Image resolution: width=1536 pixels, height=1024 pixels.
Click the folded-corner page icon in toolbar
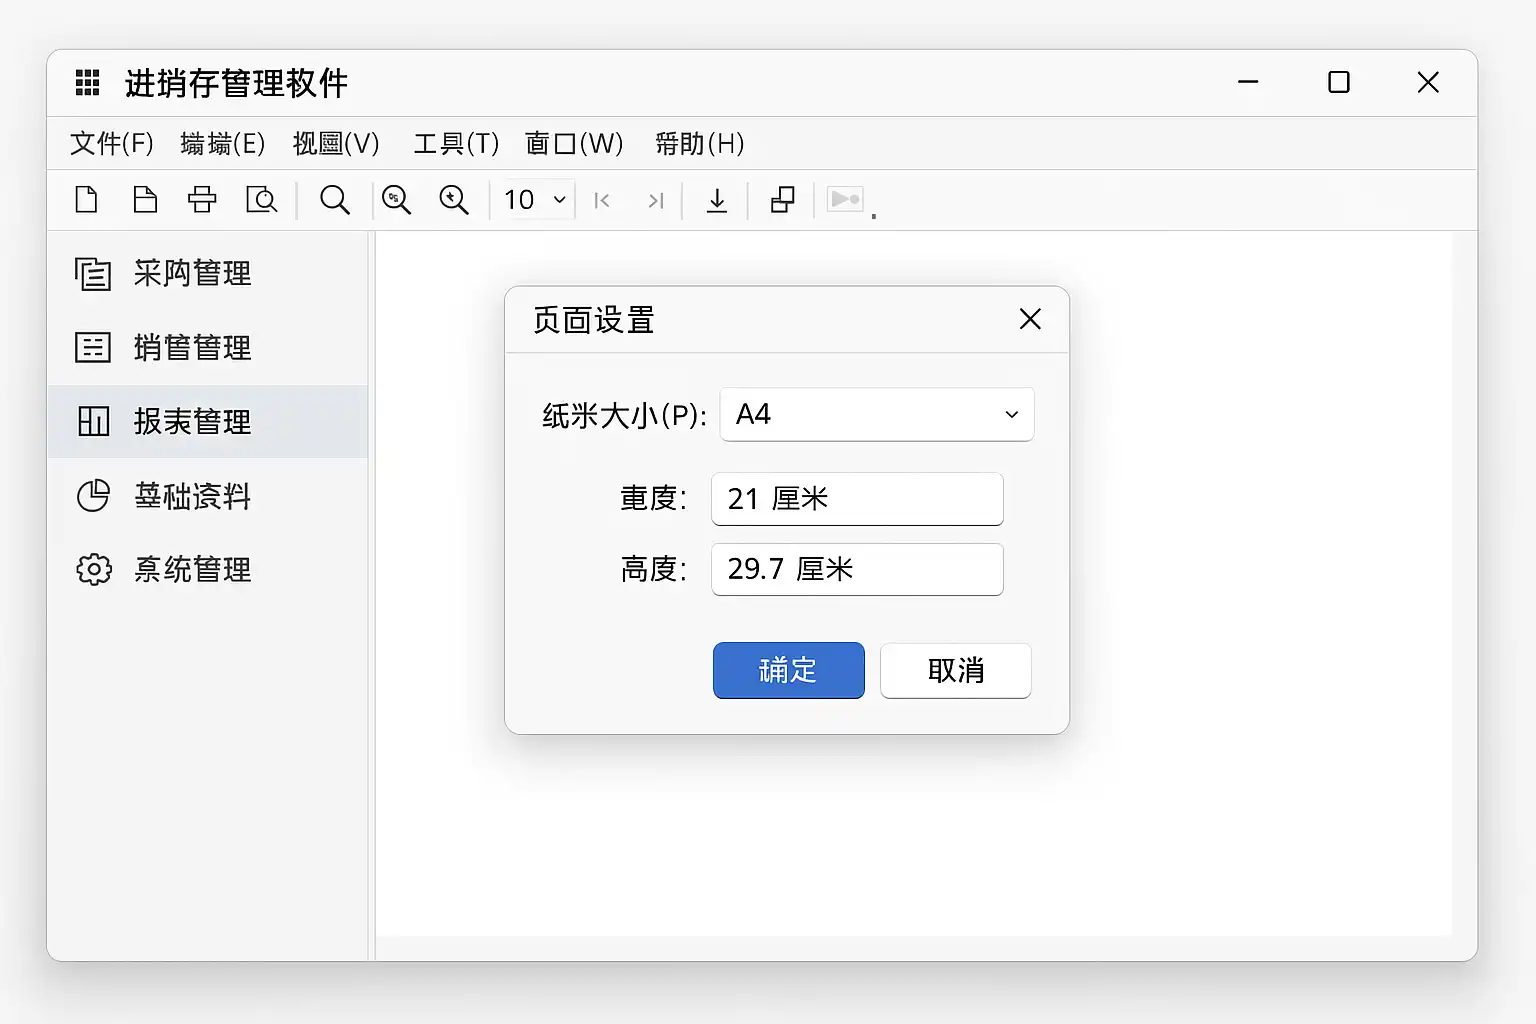[x=145, y=200]
